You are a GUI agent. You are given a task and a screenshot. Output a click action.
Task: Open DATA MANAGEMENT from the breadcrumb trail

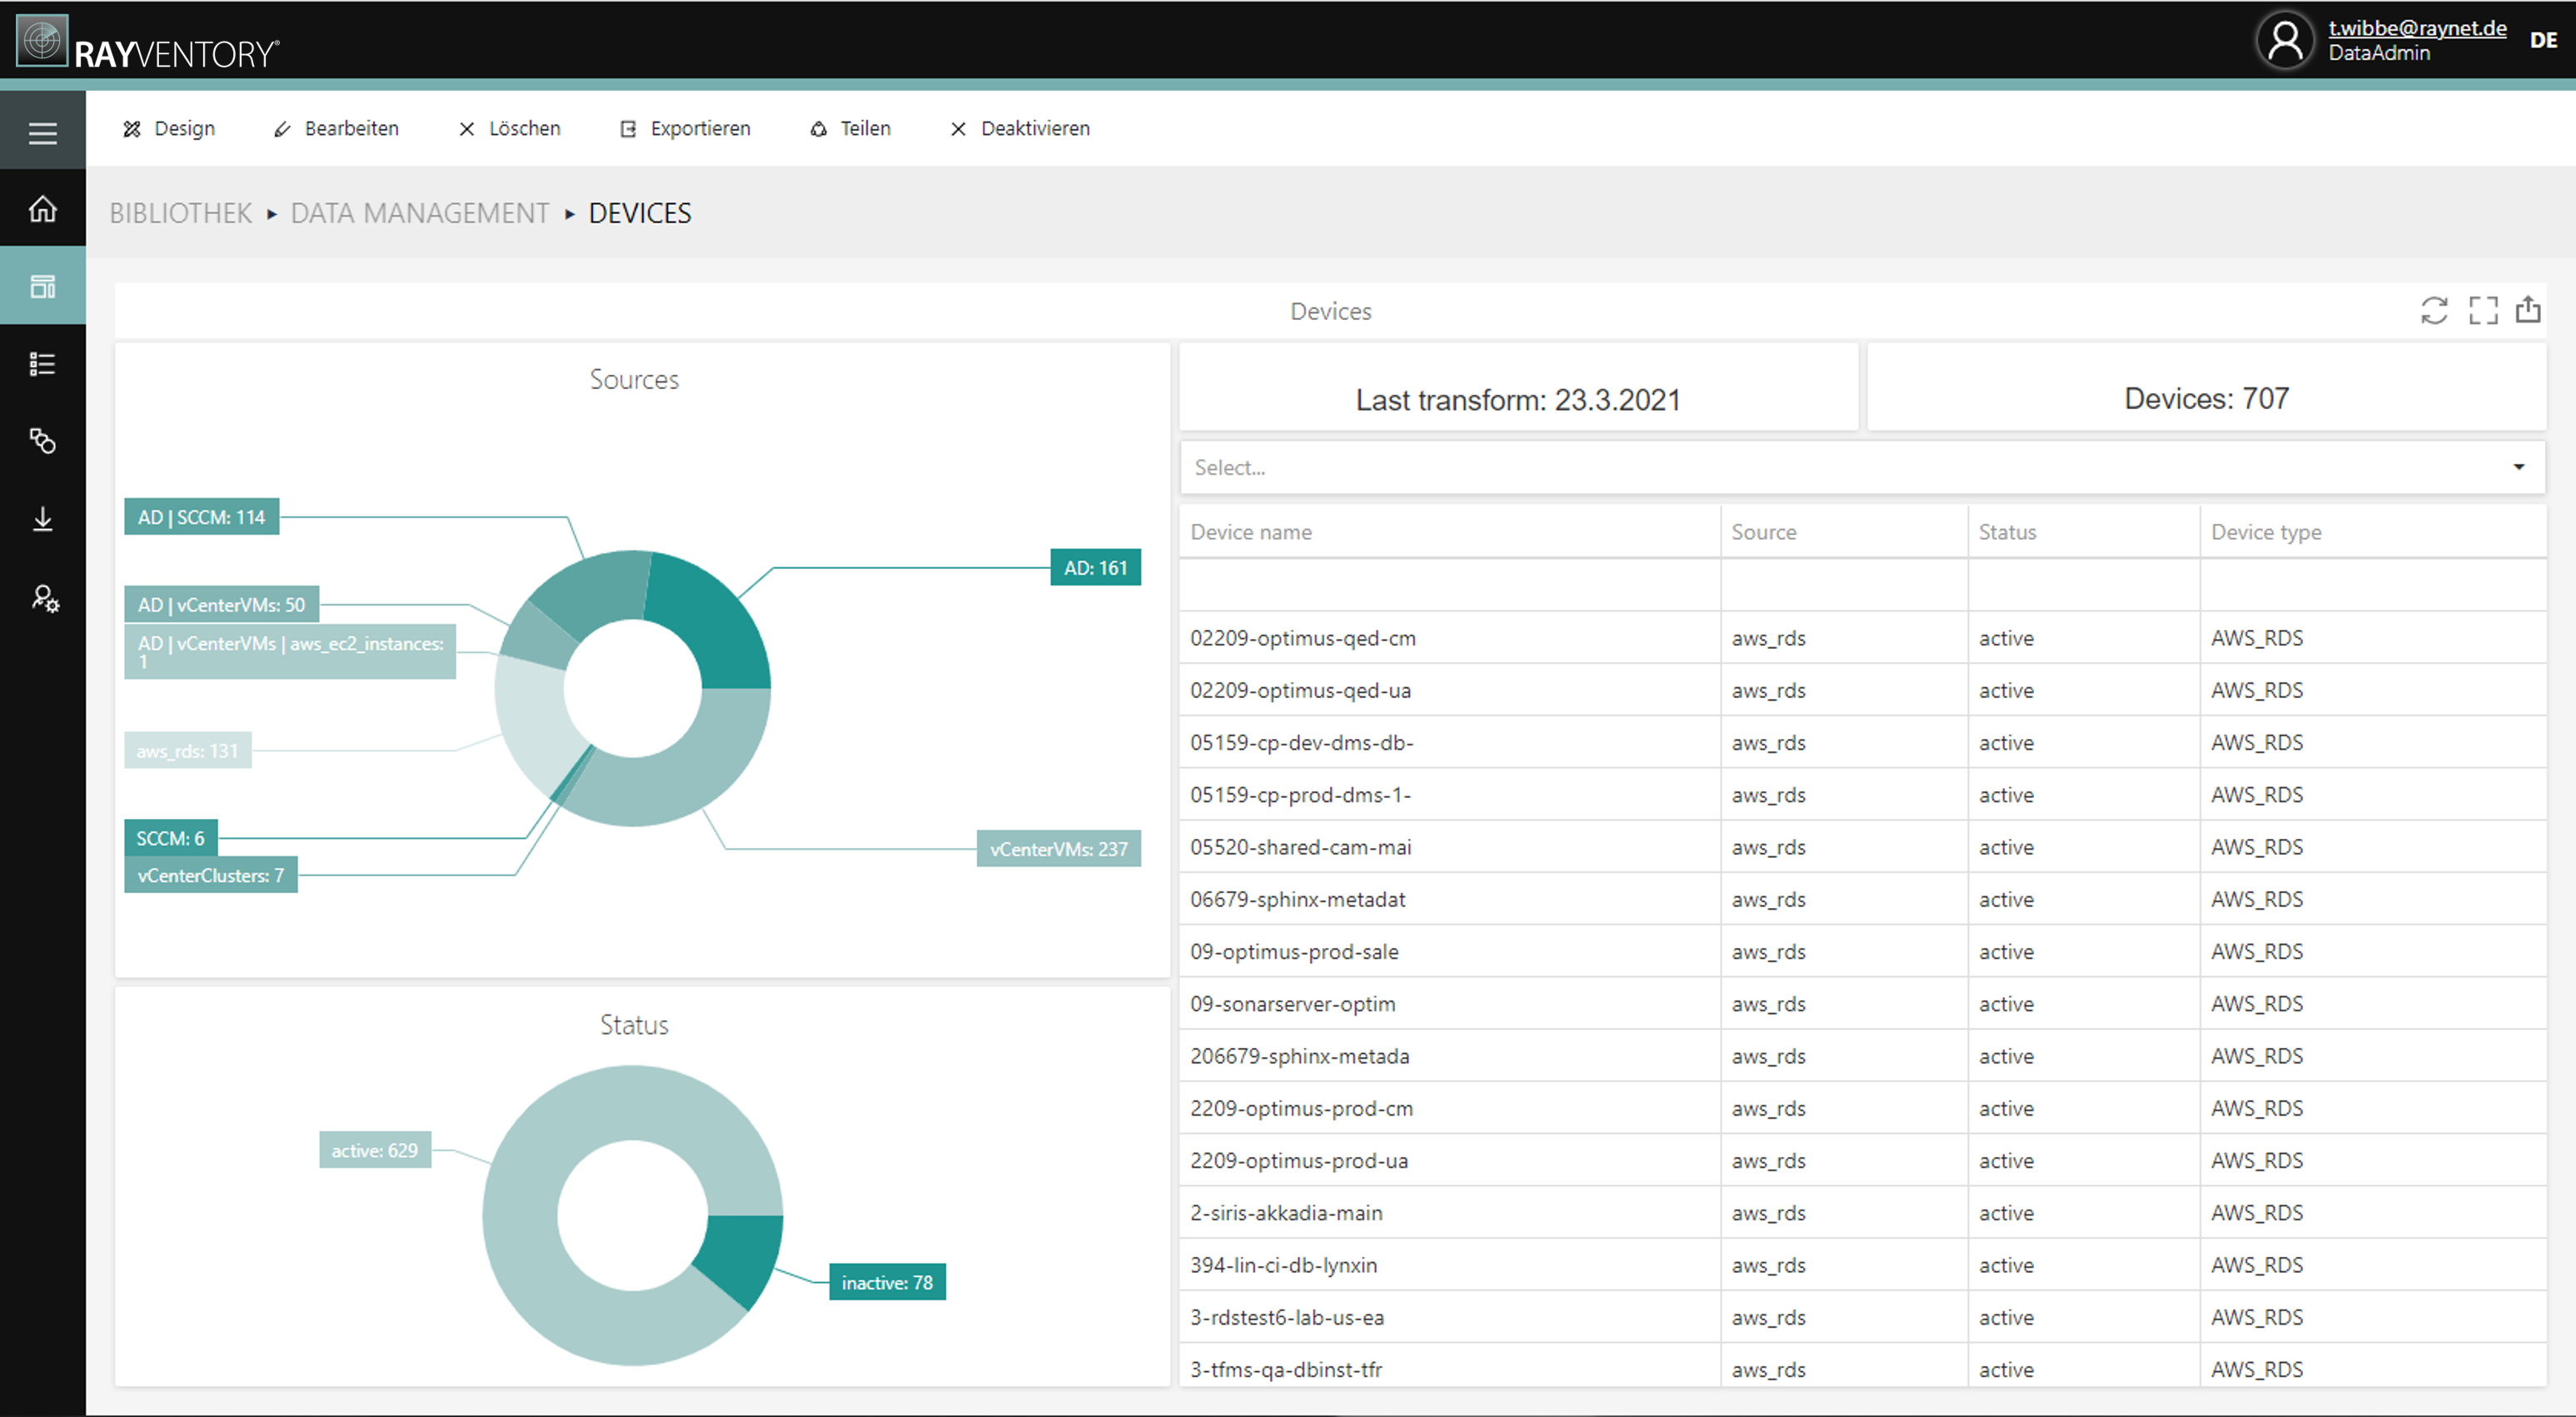click(x=419, y=213)
